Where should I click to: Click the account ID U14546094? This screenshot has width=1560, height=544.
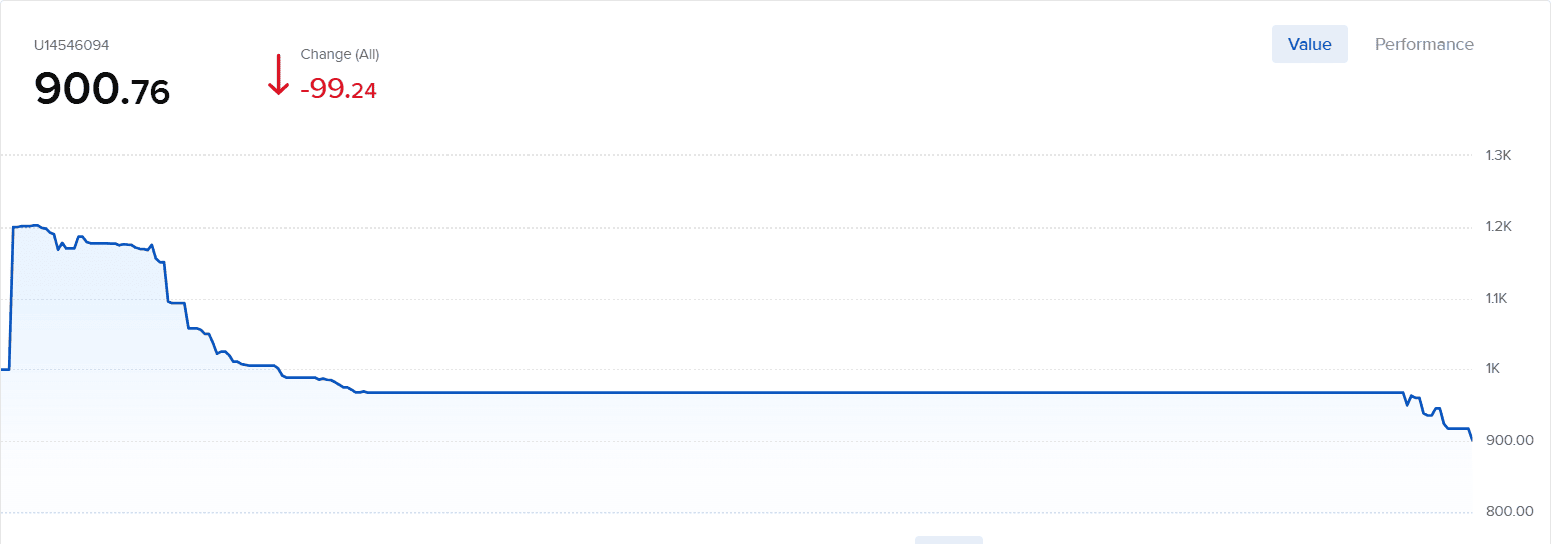pyautogui.click(x=71, y=45)
